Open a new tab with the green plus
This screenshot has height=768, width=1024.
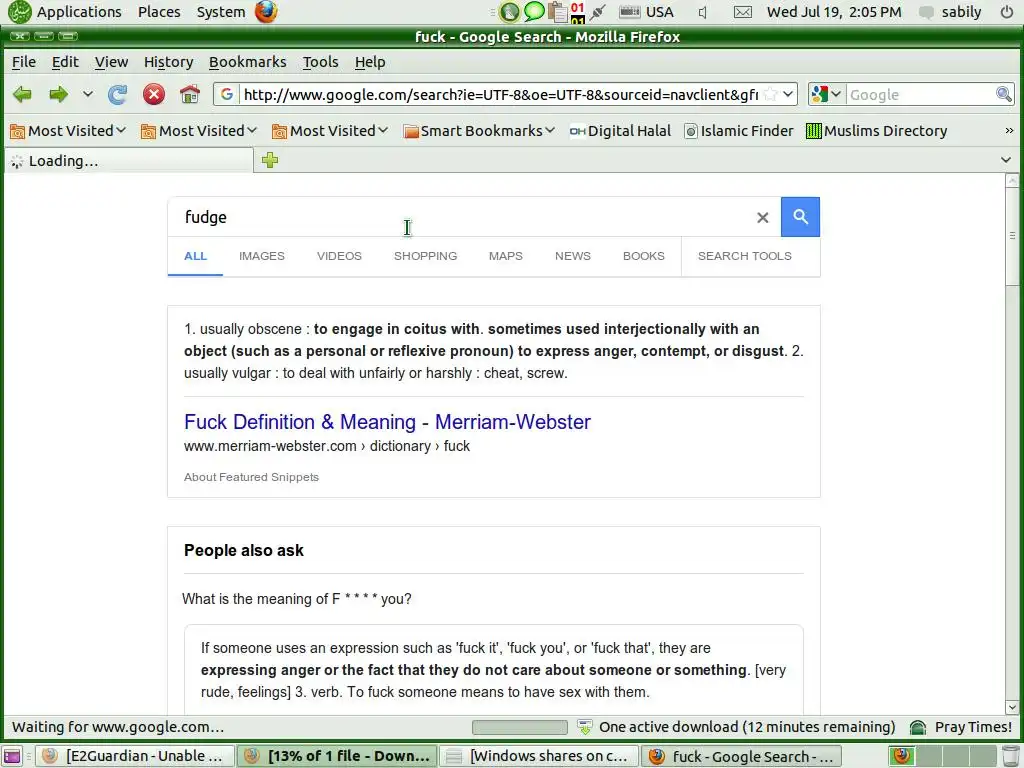point(270,160)
